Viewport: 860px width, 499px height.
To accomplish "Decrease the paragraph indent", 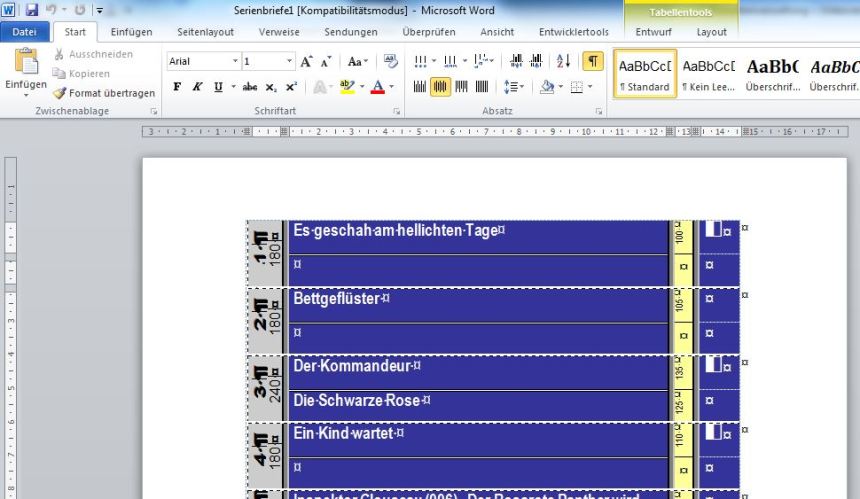I will [516, 61].
